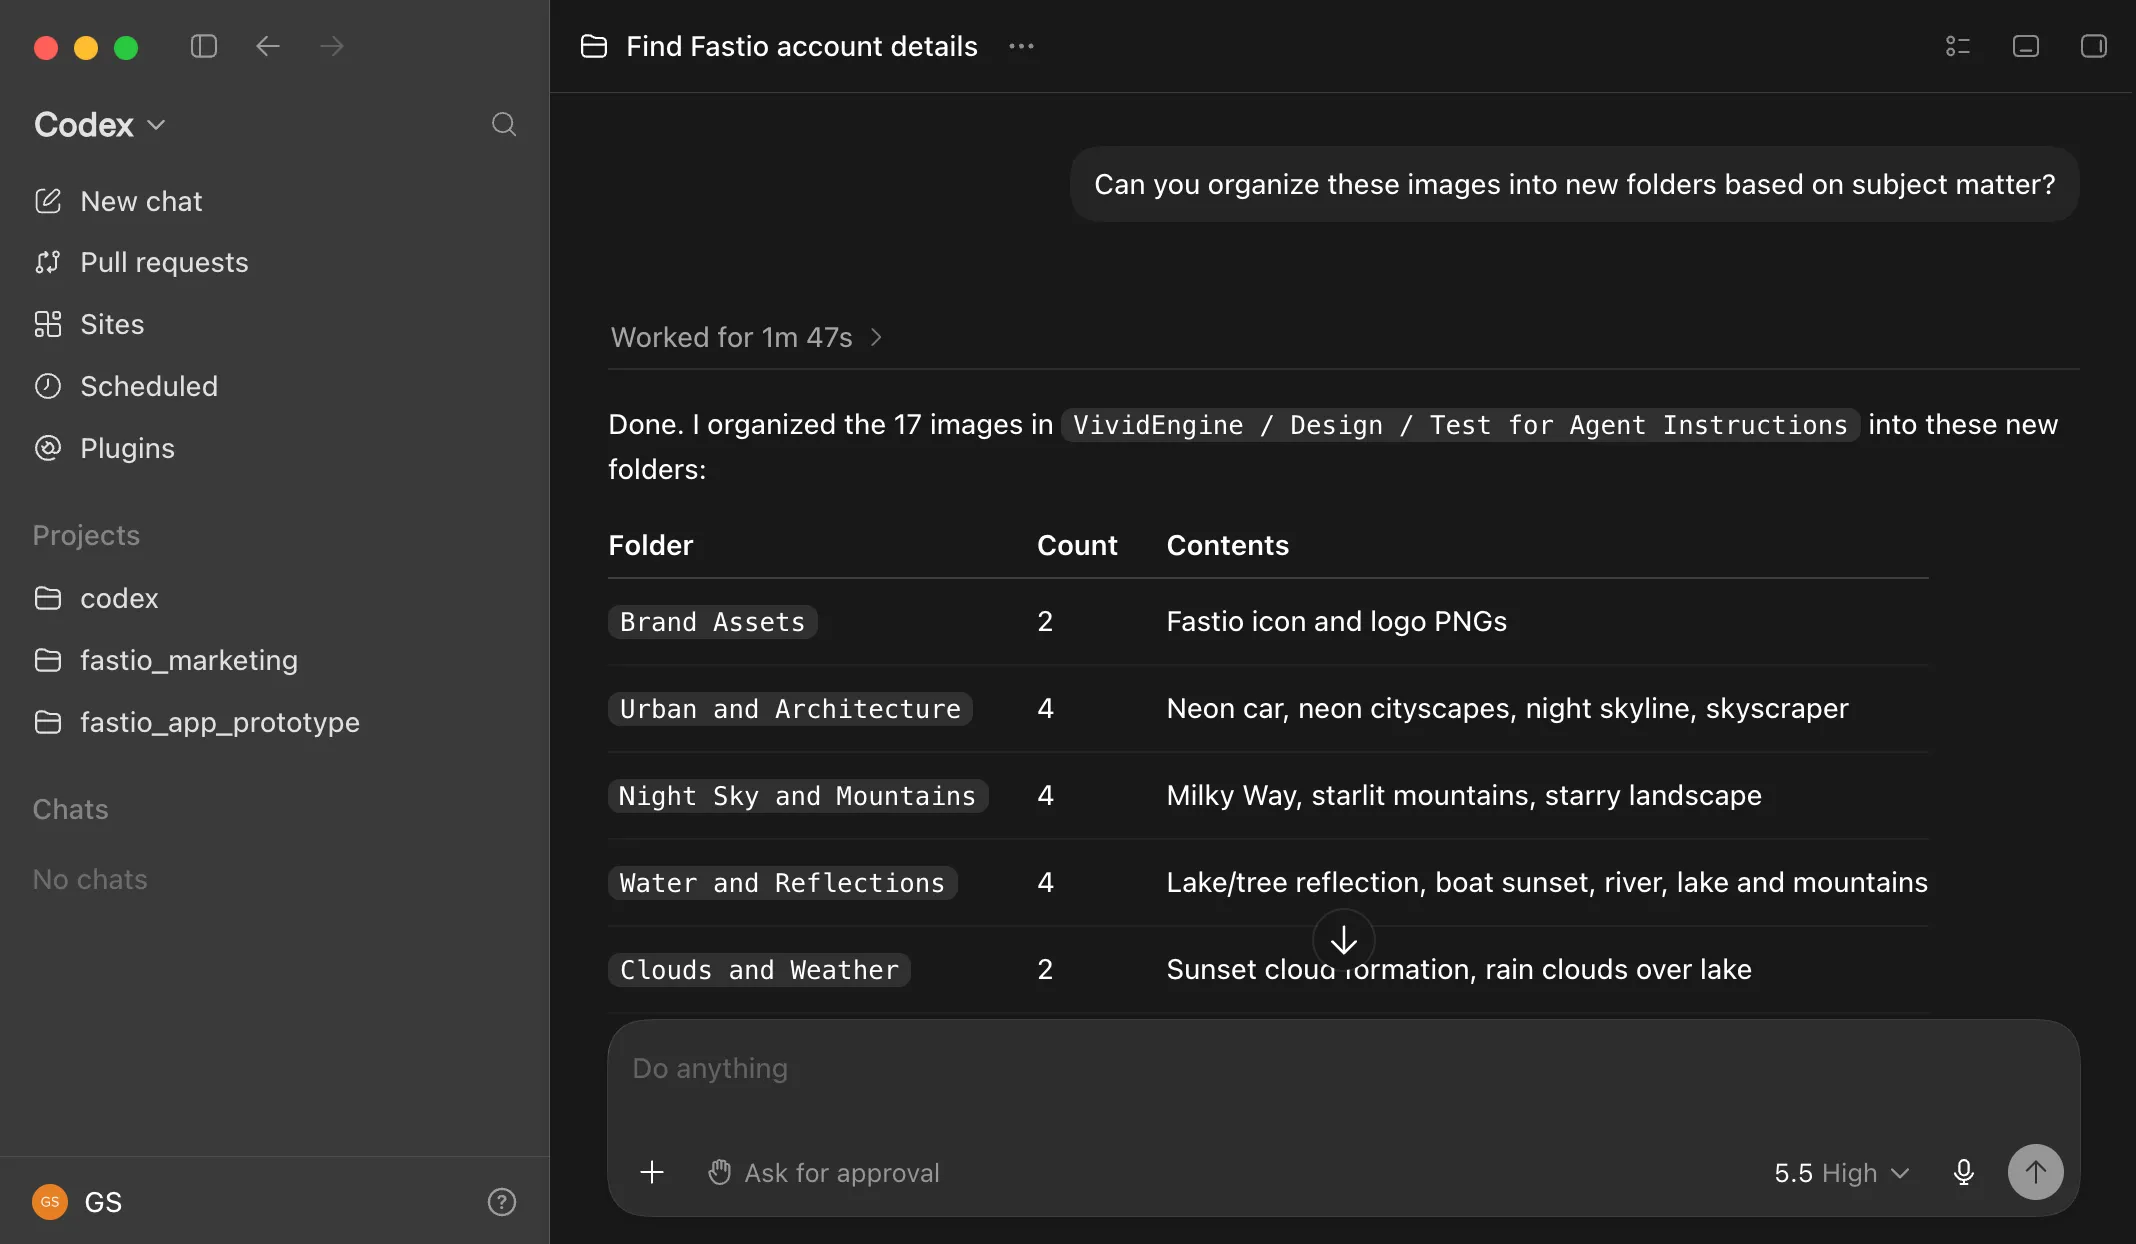Click the Sites grid icon
2136x1244 pixels.
click(x=48, y=324)
